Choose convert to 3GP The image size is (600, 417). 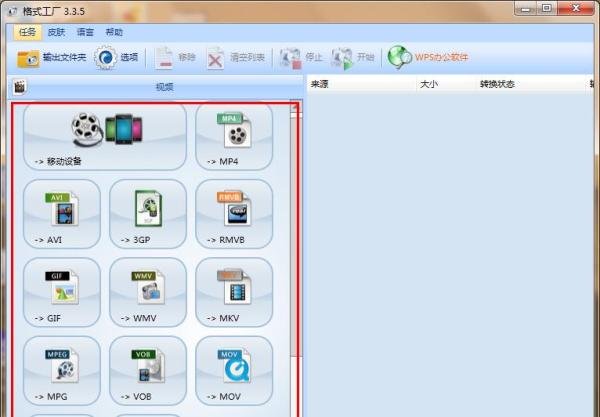[x=148, y=214]
